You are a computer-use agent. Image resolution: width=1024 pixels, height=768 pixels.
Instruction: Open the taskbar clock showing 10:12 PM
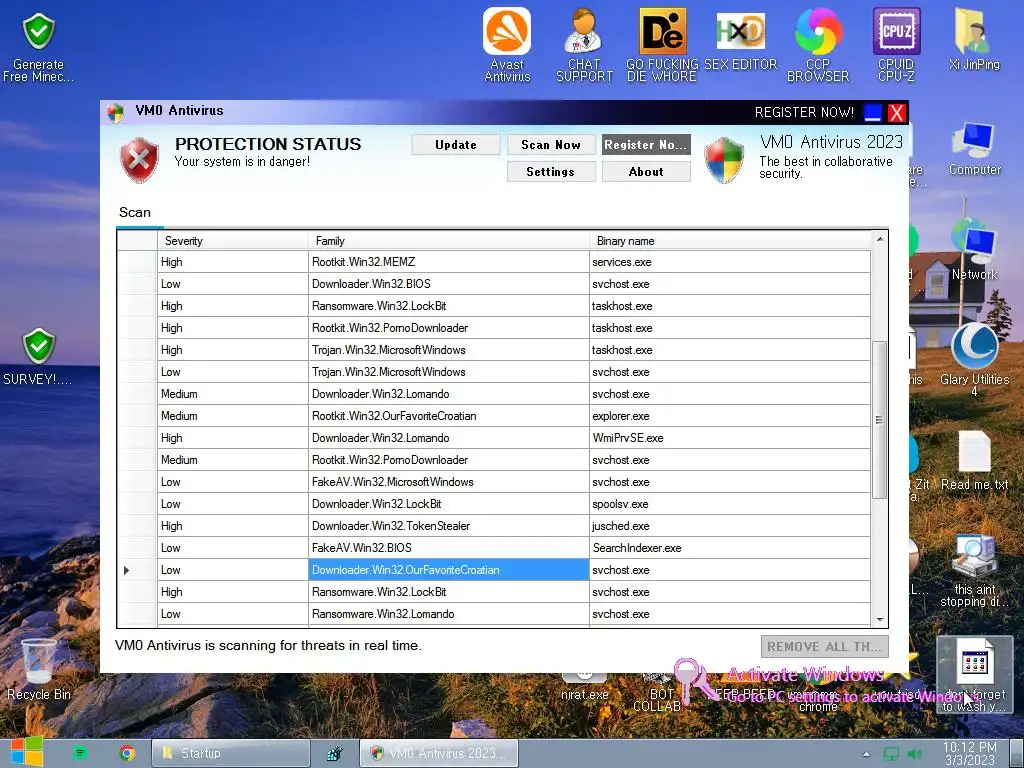pos(969,754)
